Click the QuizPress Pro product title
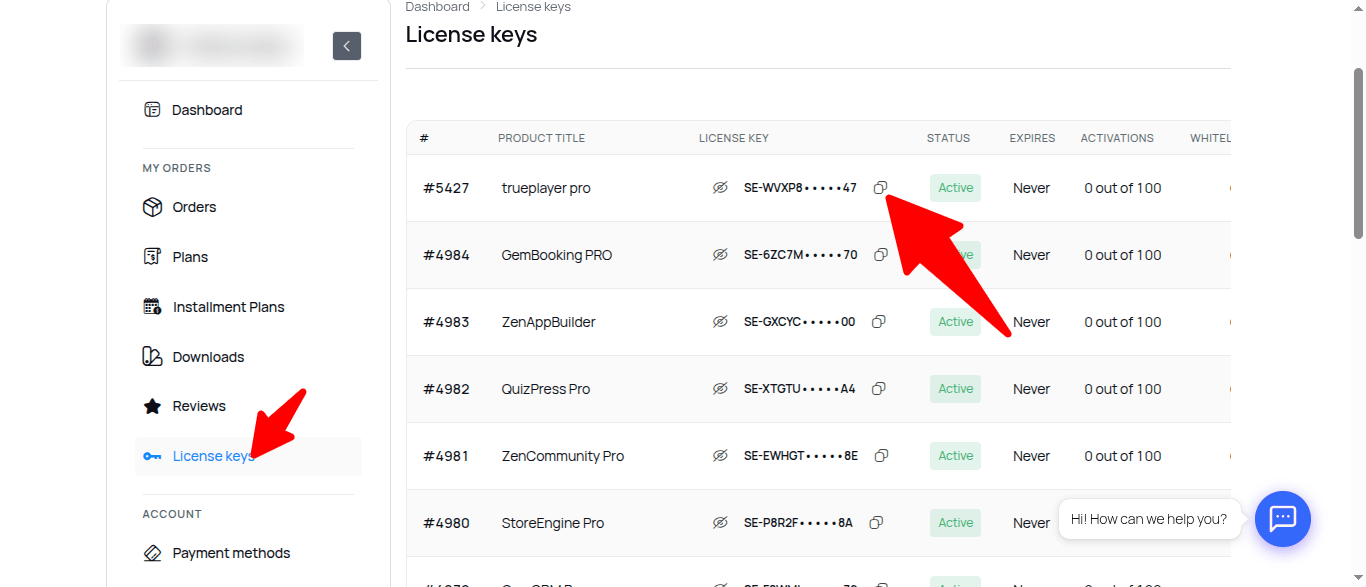Screen dimensions: 1366x587 point(546,389)
